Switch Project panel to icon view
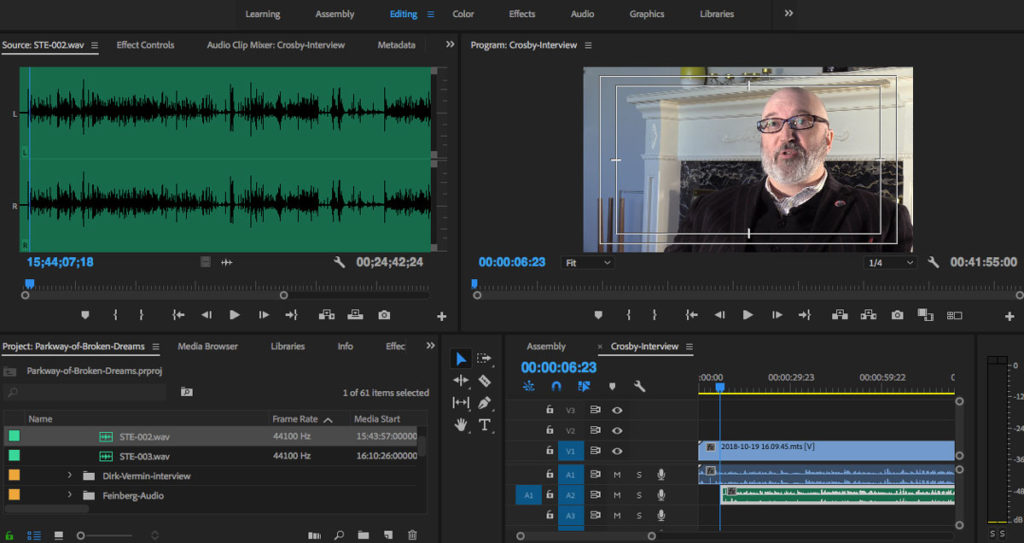The height and width of the screenshot is (543, 1024). coord(58,536)
